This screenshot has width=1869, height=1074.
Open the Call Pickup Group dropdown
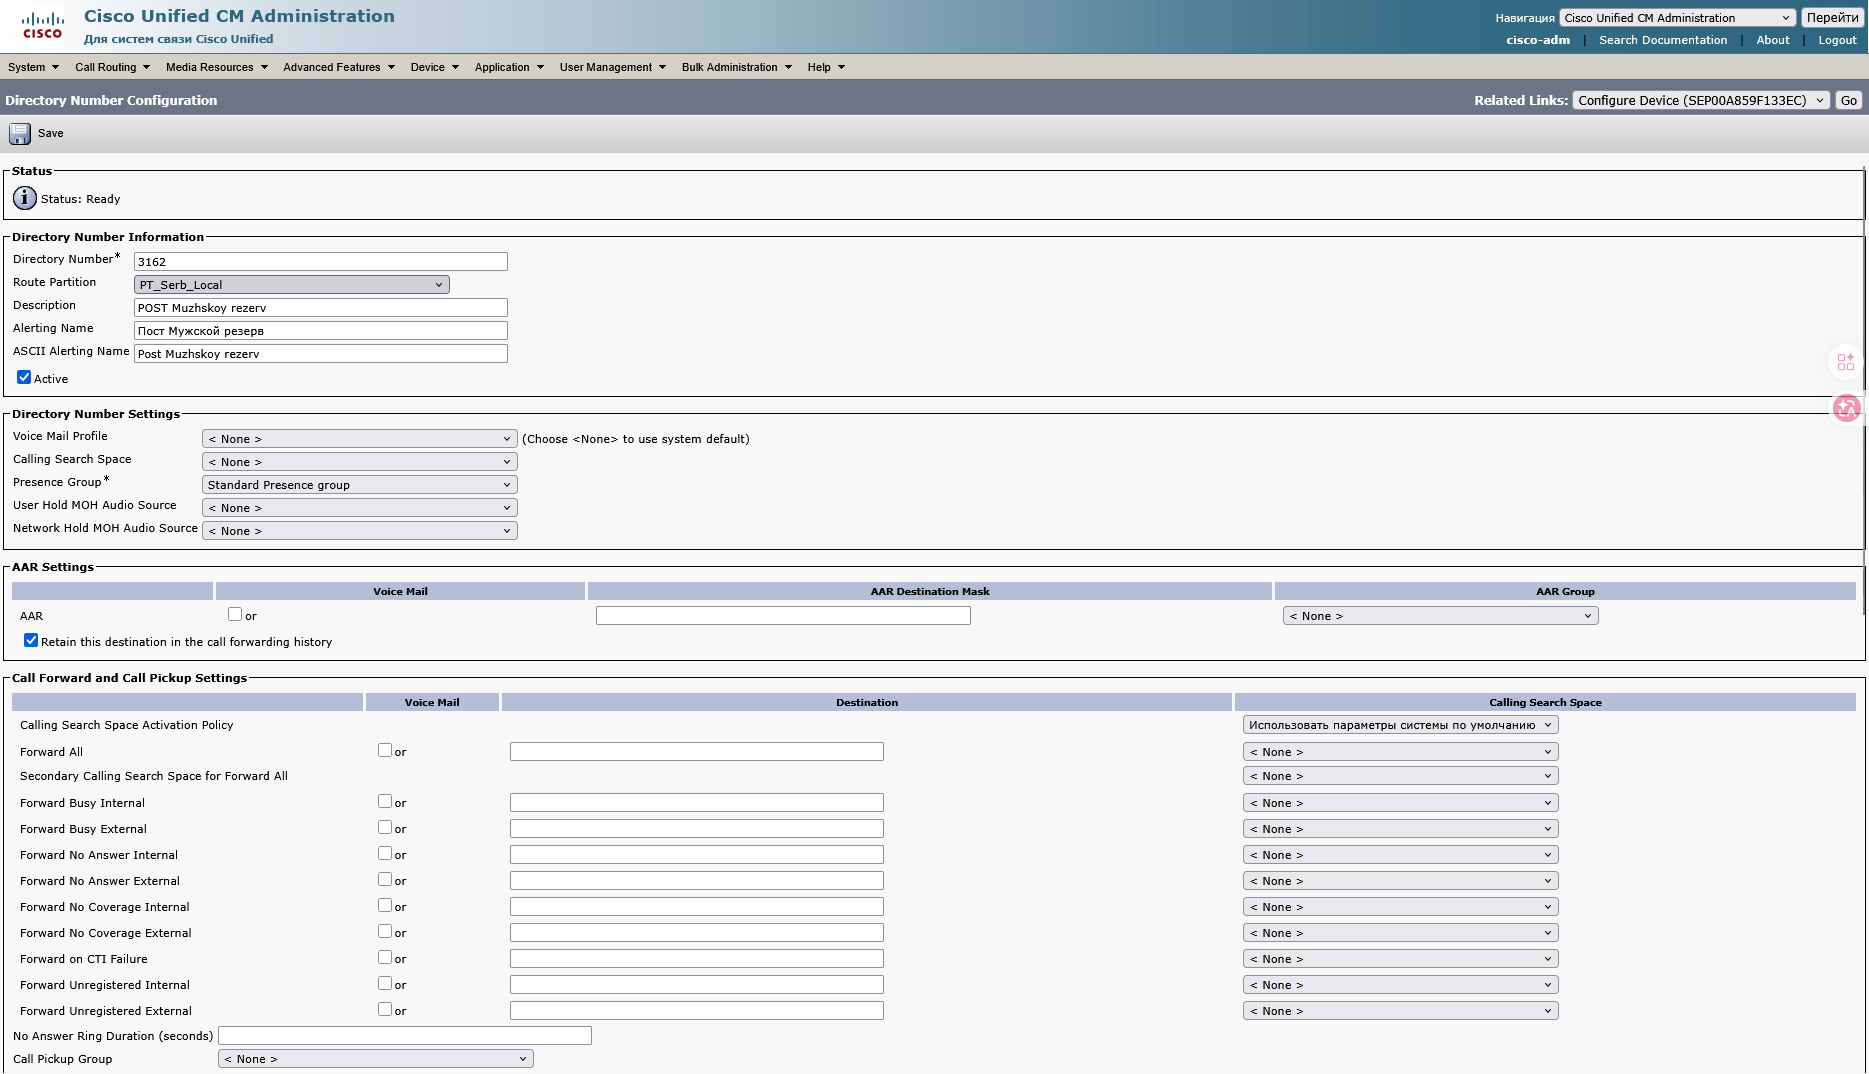click(375, 1059)
